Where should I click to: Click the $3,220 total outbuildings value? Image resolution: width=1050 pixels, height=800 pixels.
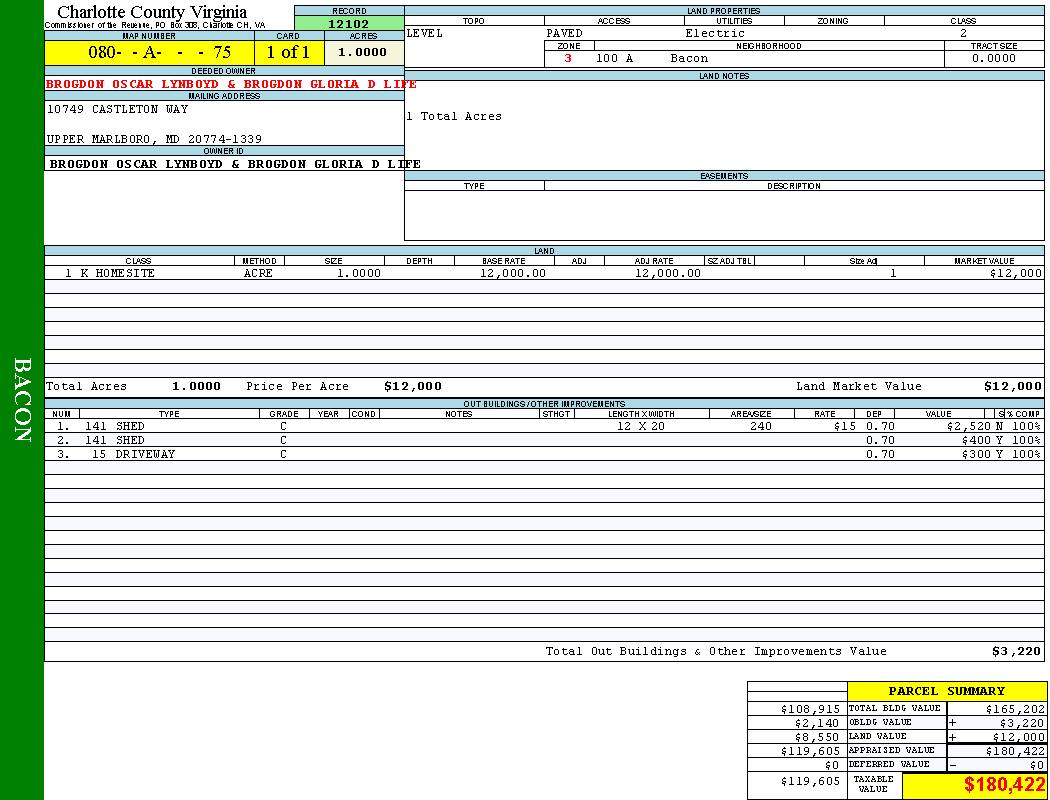pos(1016,651)
